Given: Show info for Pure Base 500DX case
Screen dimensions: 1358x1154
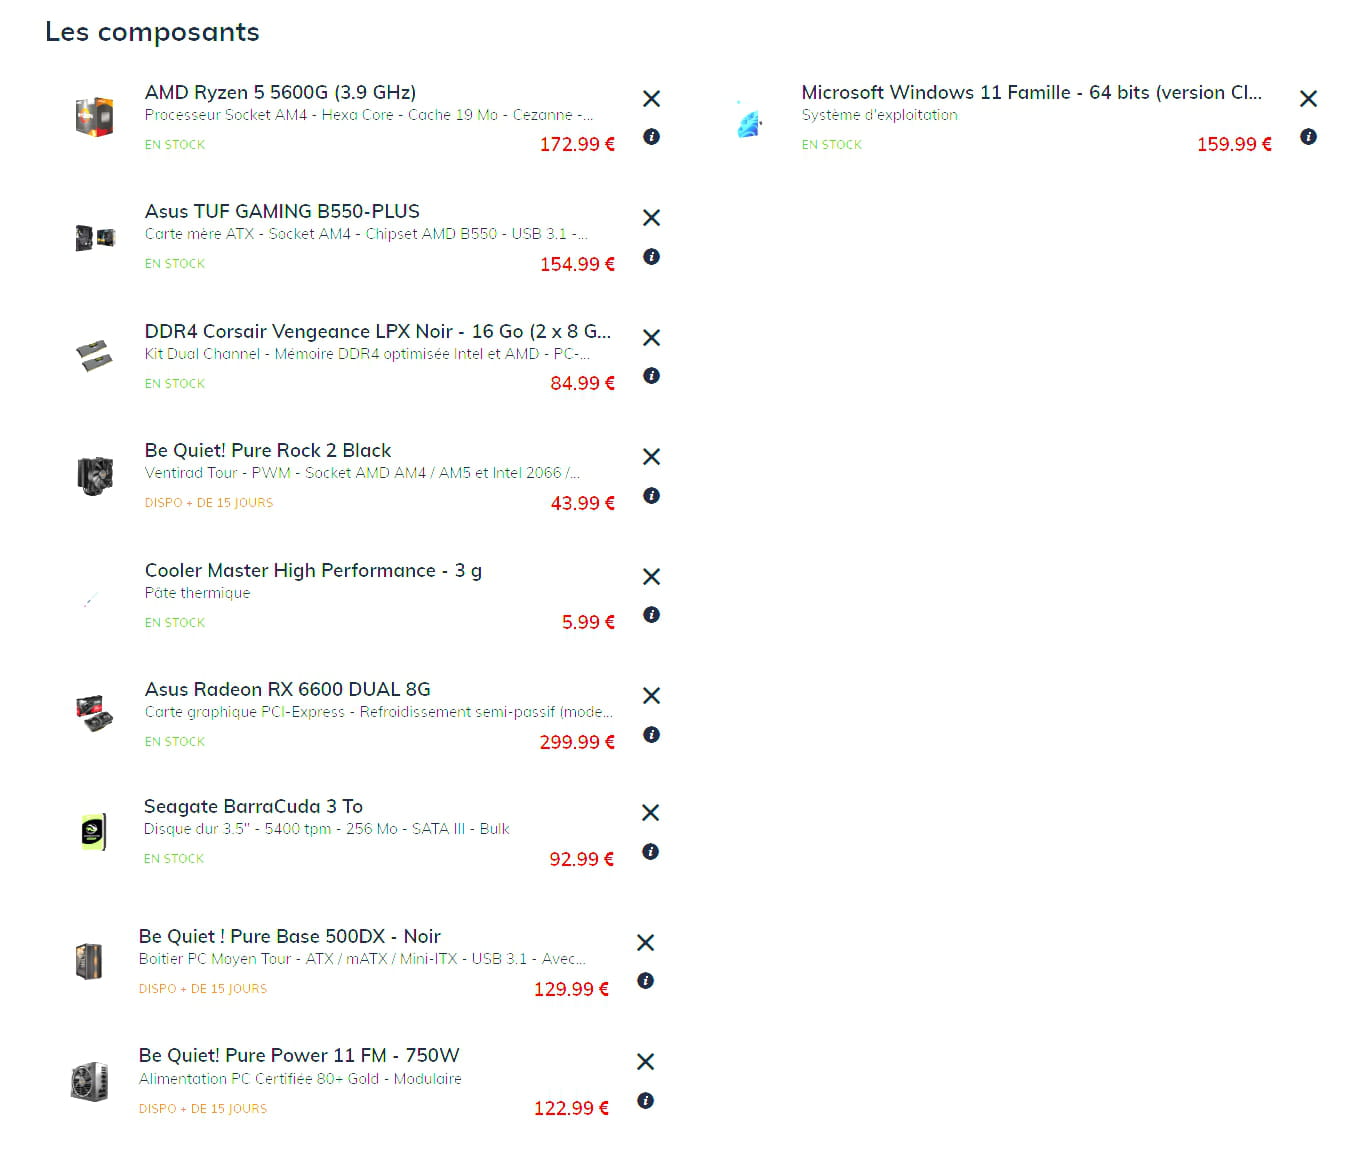Looking at the screenshot, I should point(645,980).
